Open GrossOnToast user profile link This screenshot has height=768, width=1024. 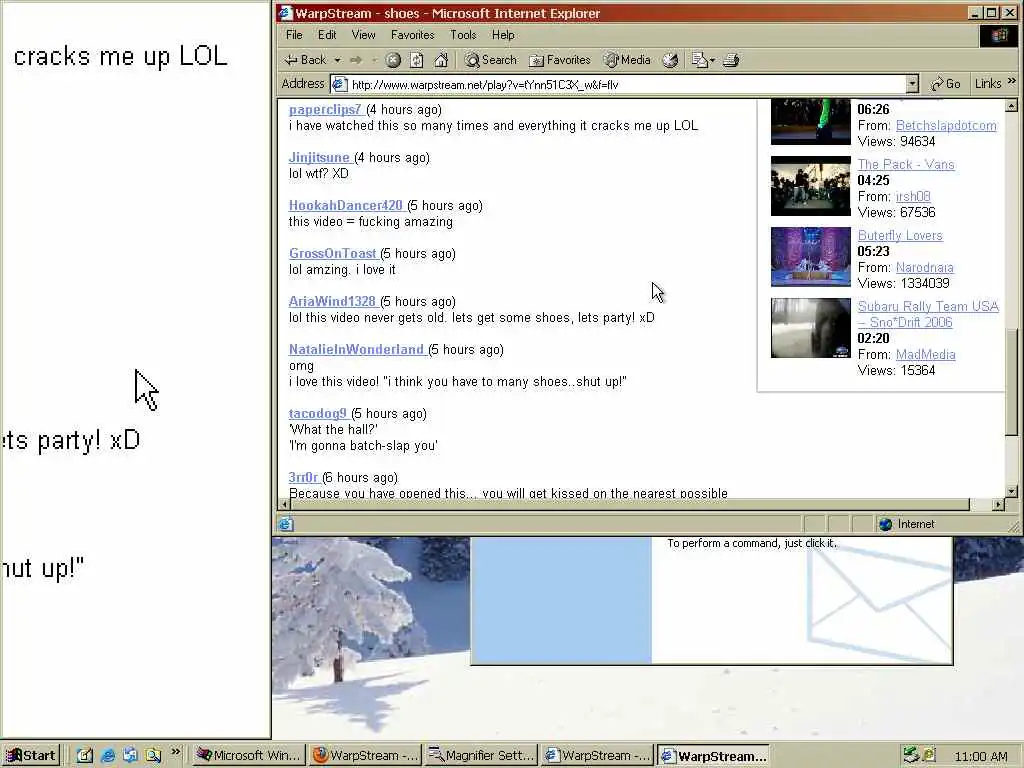point(332,253)
